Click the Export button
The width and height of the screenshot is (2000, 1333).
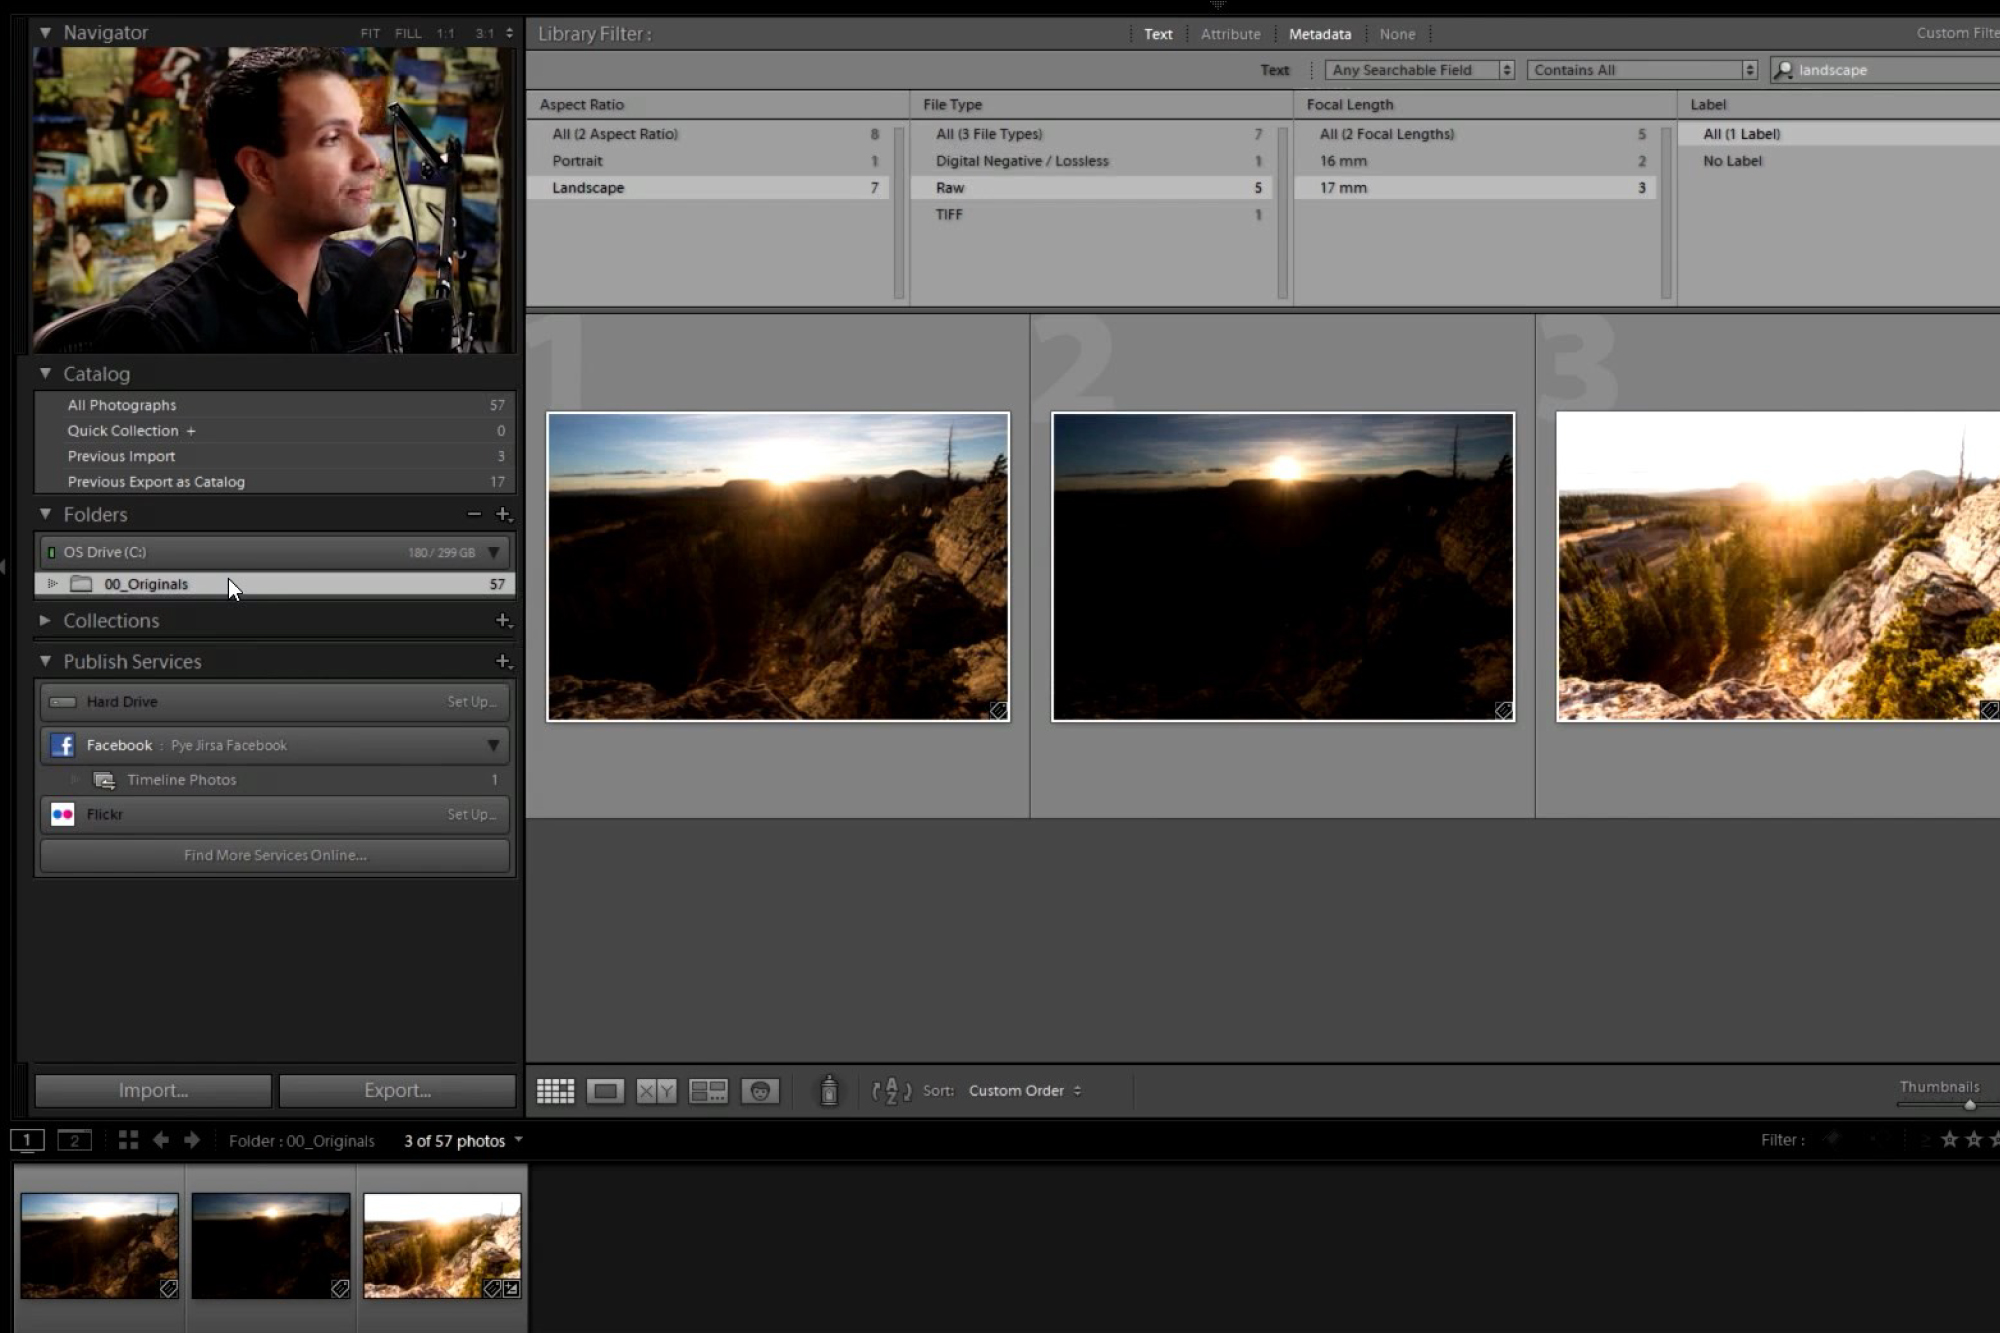point(397,1090)
